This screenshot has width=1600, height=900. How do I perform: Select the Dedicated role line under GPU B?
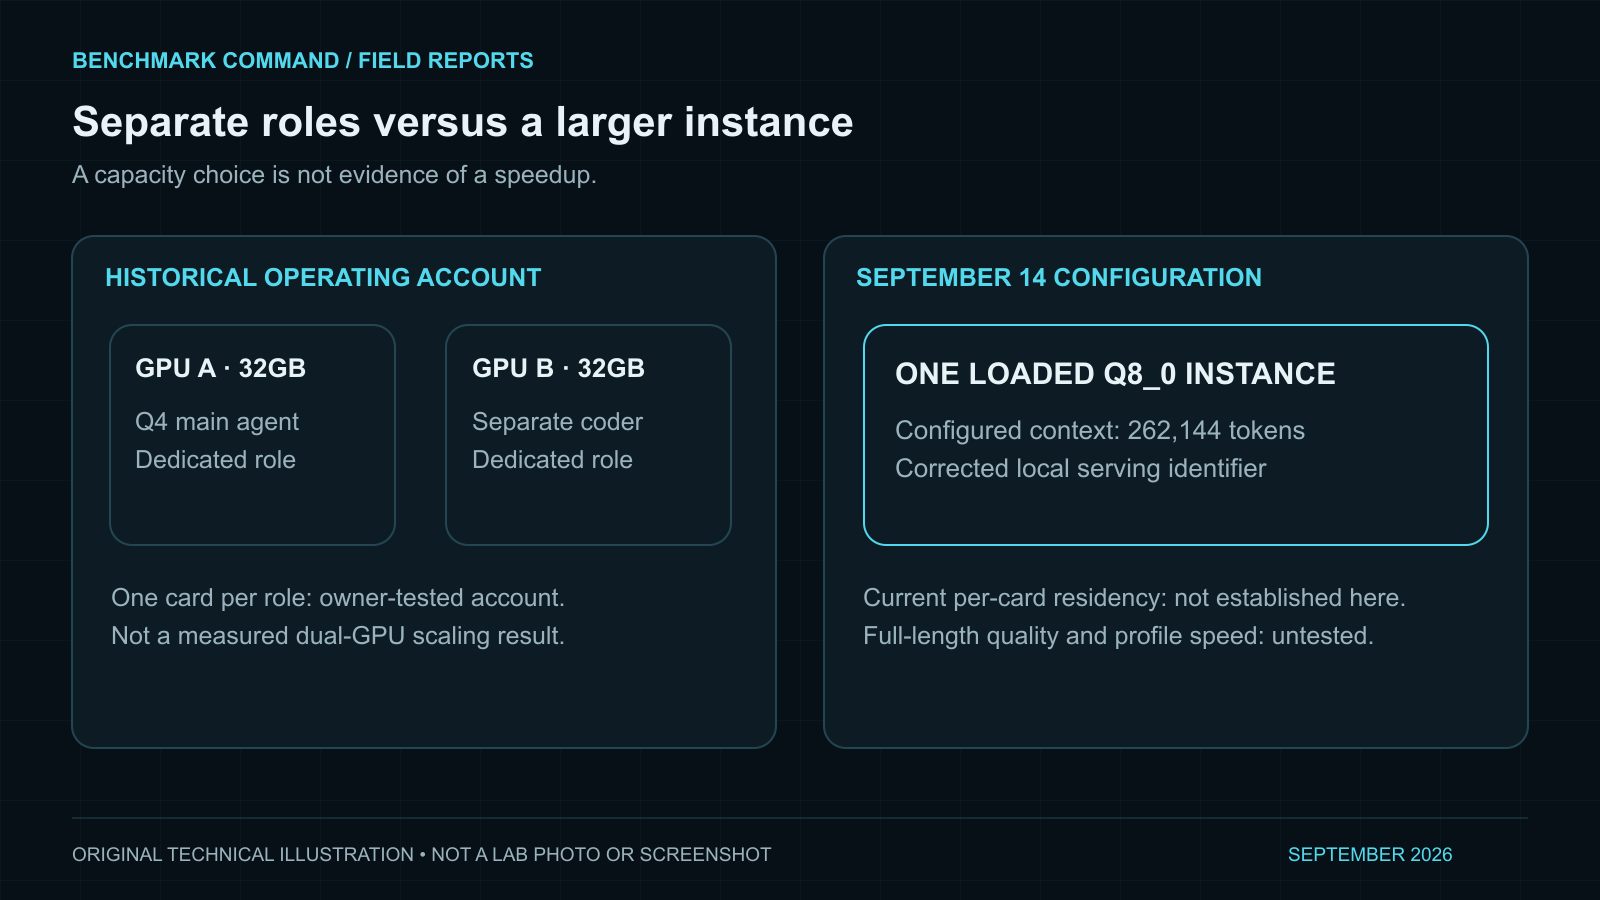pos(552,460)
